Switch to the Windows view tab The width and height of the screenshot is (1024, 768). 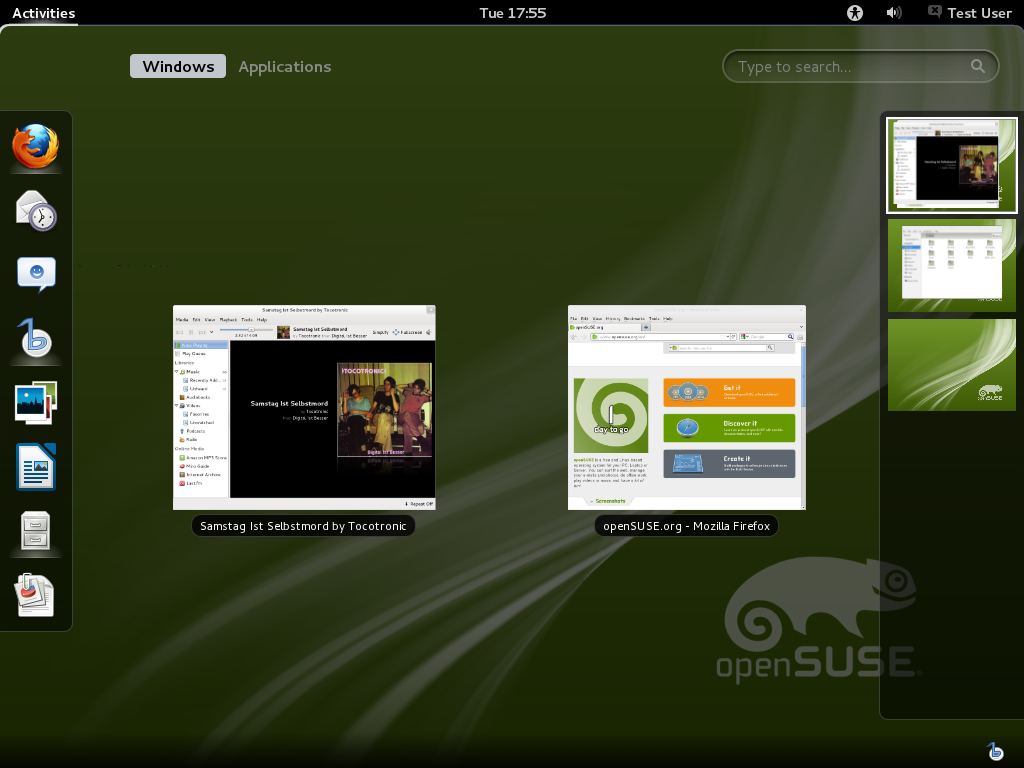pyautogui.click(x=178, y=67)
